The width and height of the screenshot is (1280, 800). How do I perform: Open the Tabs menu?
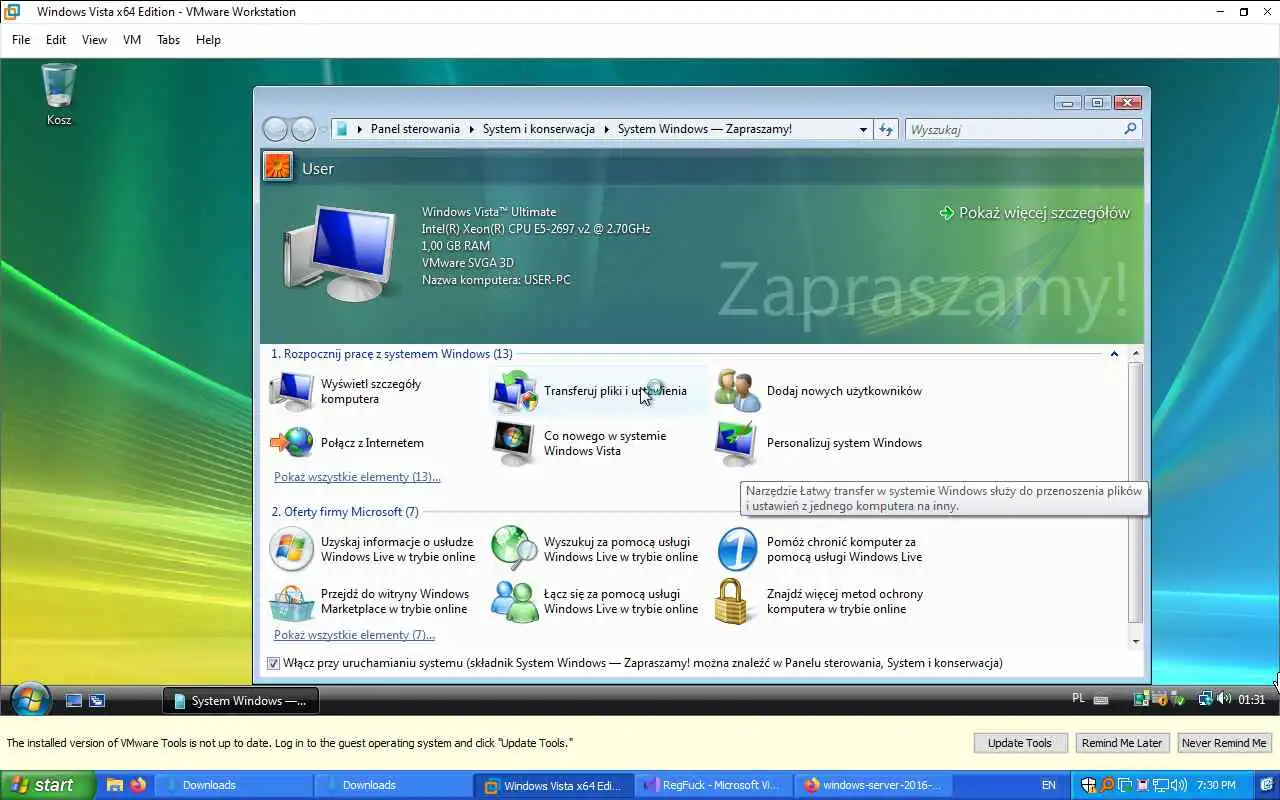168,40
